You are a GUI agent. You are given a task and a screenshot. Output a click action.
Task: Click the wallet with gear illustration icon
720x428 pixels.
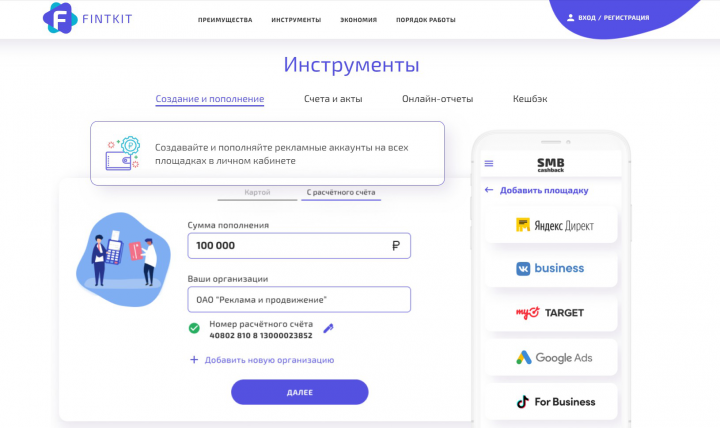click(x=123, y=153)
